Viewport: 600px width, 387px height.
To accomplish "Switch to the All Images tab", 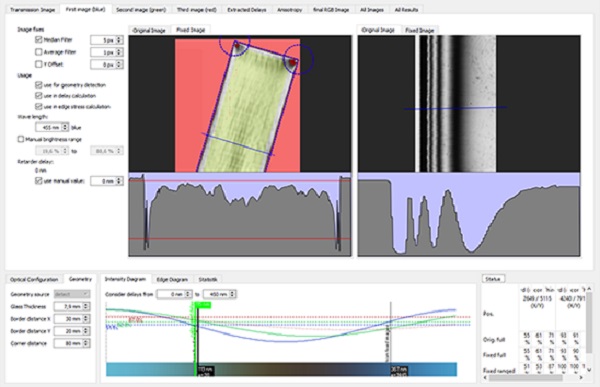I will click(372, 10).
